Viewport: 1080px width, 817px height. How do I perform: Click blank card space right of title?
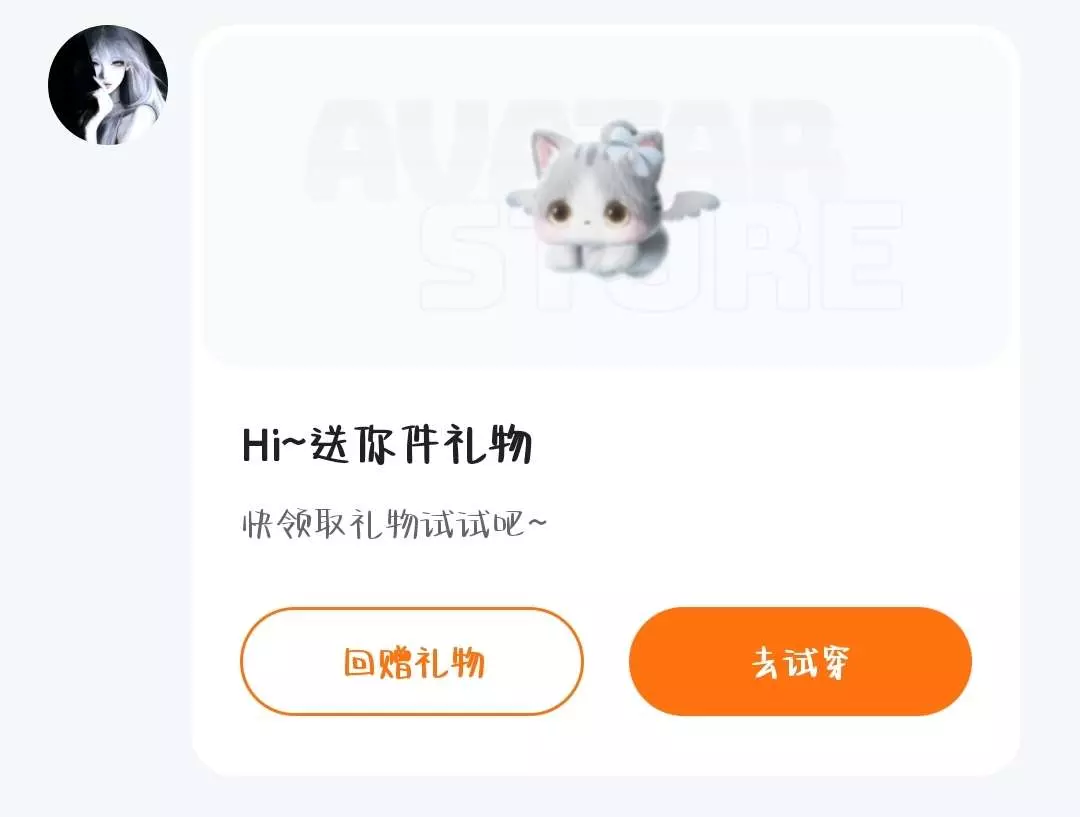pyautogui.click(x=758, y=444)
